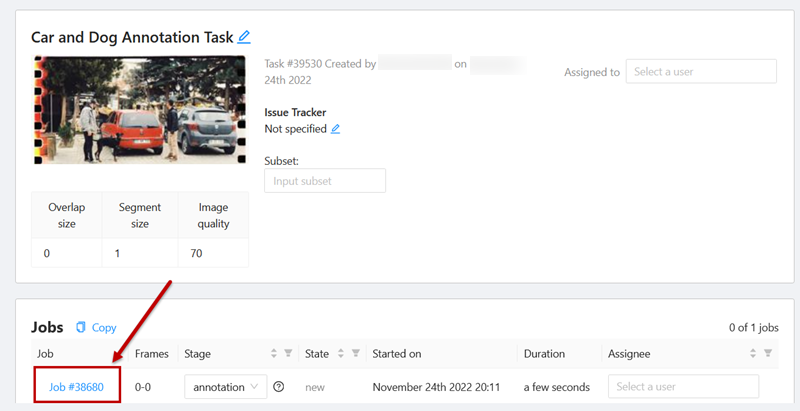Click the stage help question-mark icon
This screenshot has width=800, height=411.
279,387
